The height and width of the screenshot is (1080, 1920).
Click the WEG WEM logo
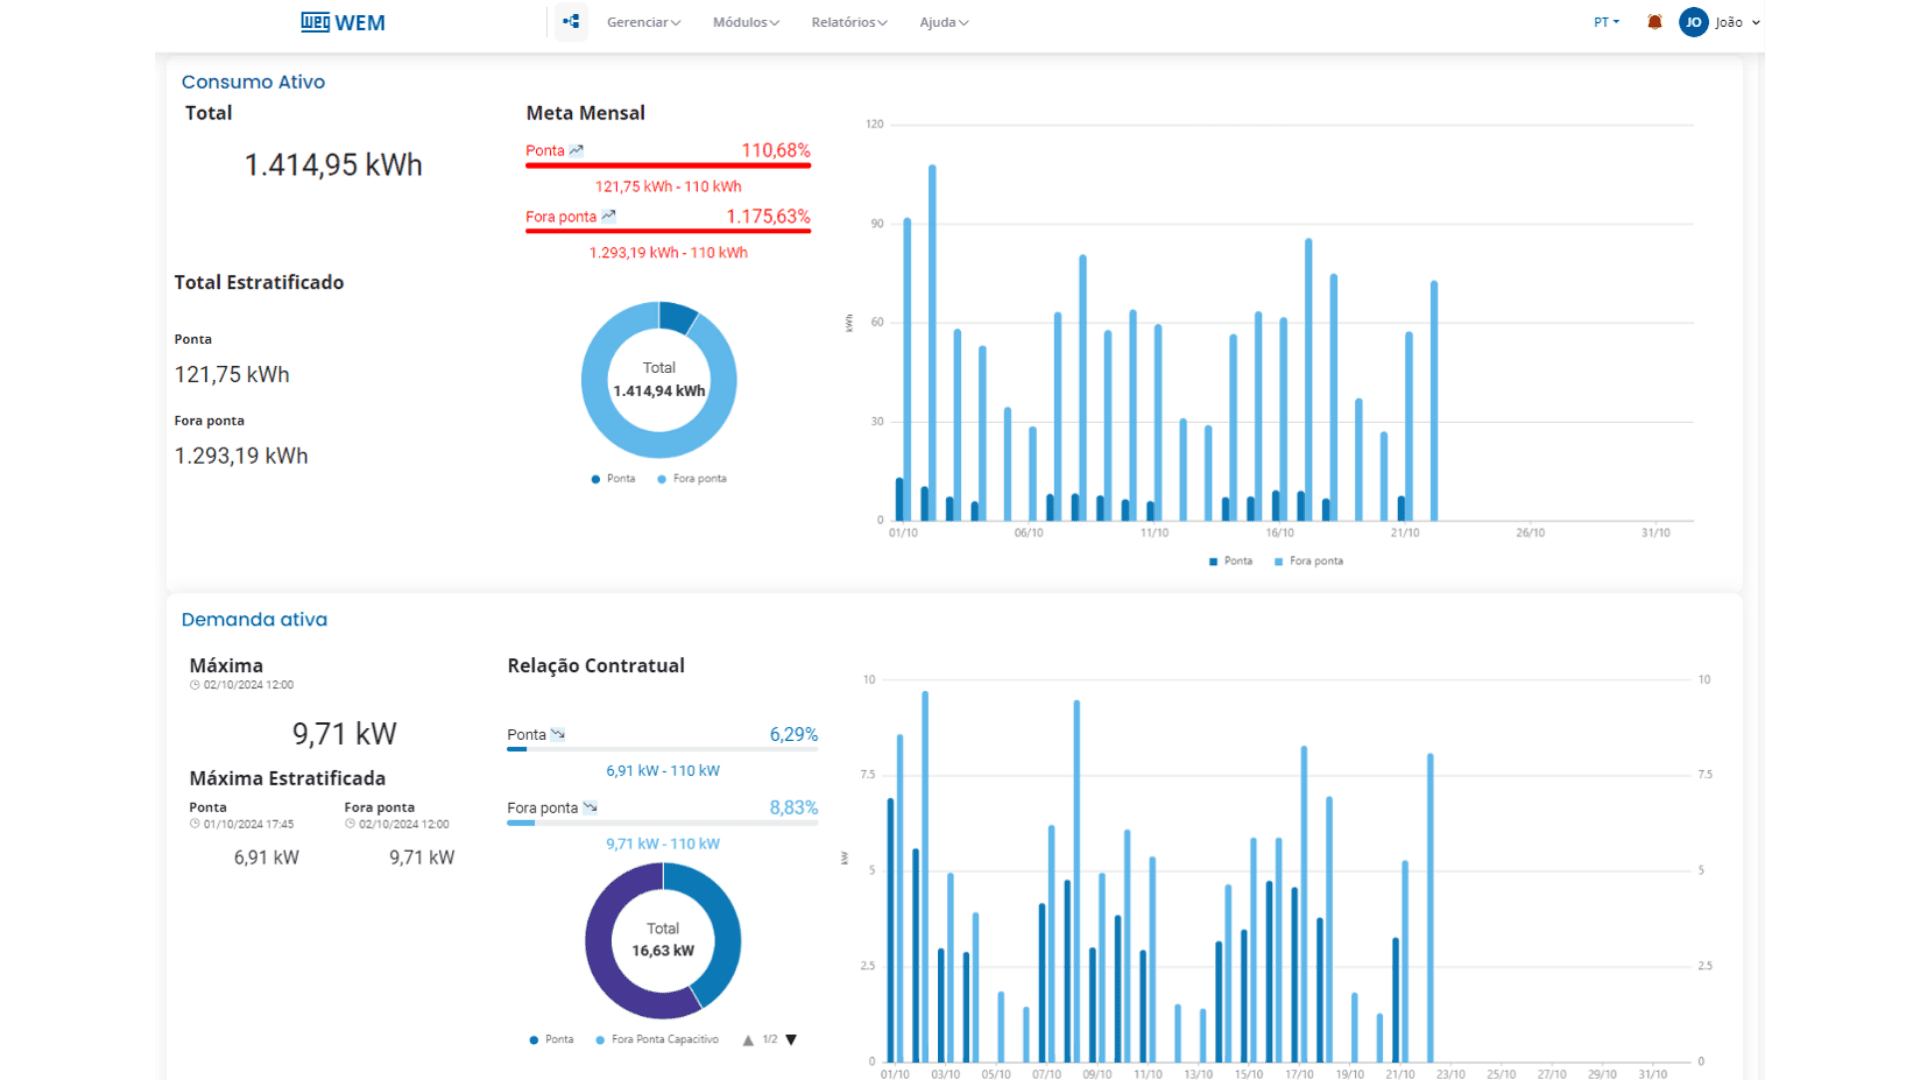343,22
